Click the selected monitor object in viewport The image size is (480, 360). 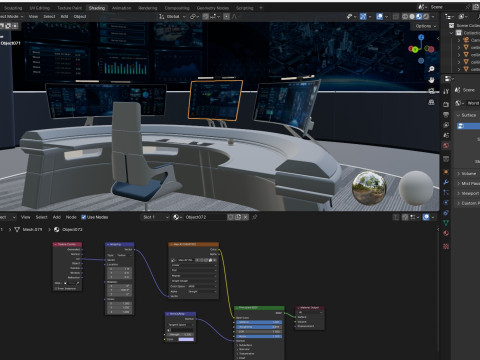(215, 100)
